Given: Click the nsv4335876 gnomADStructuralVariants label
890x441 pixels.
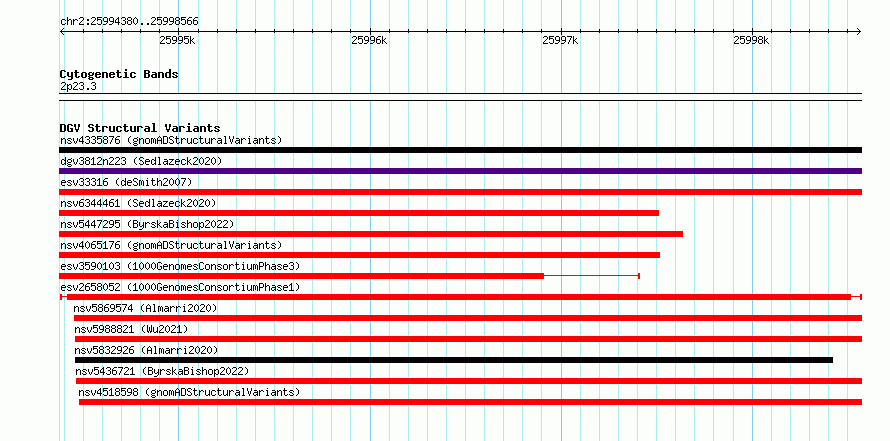Looking at the screenshot, I should pos(171,140).
